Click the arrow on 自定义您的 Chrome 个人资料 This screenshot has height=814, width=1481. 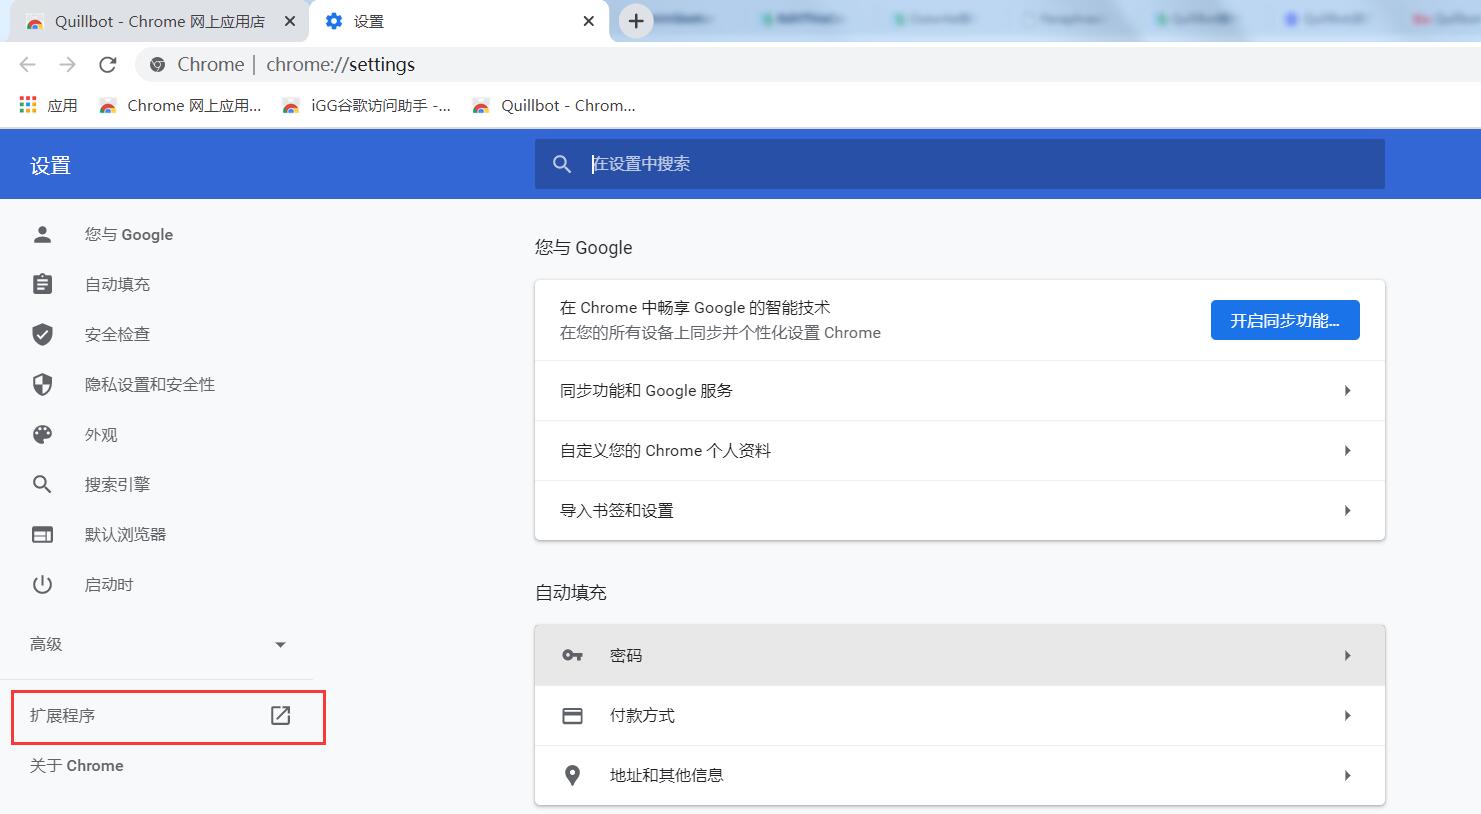[x=1348, y=450]
